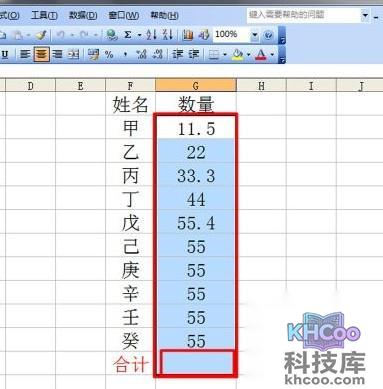Image resolution: width=383 pixels, height=389 pixels.
Task: Click the cell containing 55.4
Action: coord(196,222)
